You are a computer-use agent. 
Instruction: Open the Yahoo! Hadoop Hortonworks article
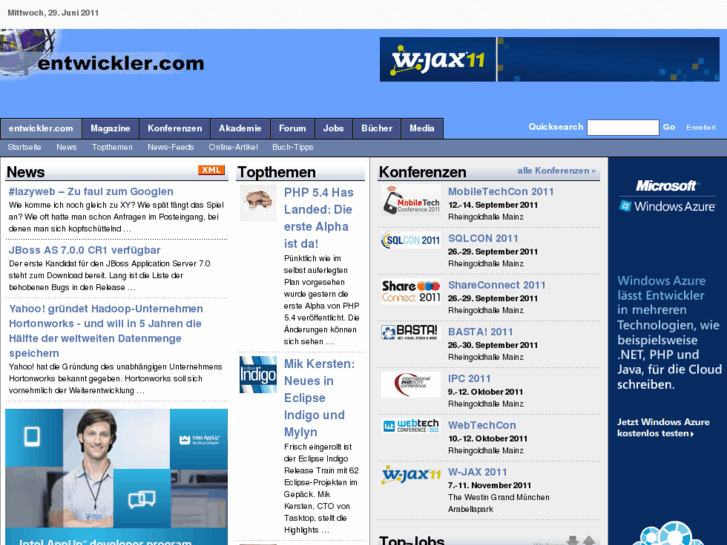[x=106, y=331]
